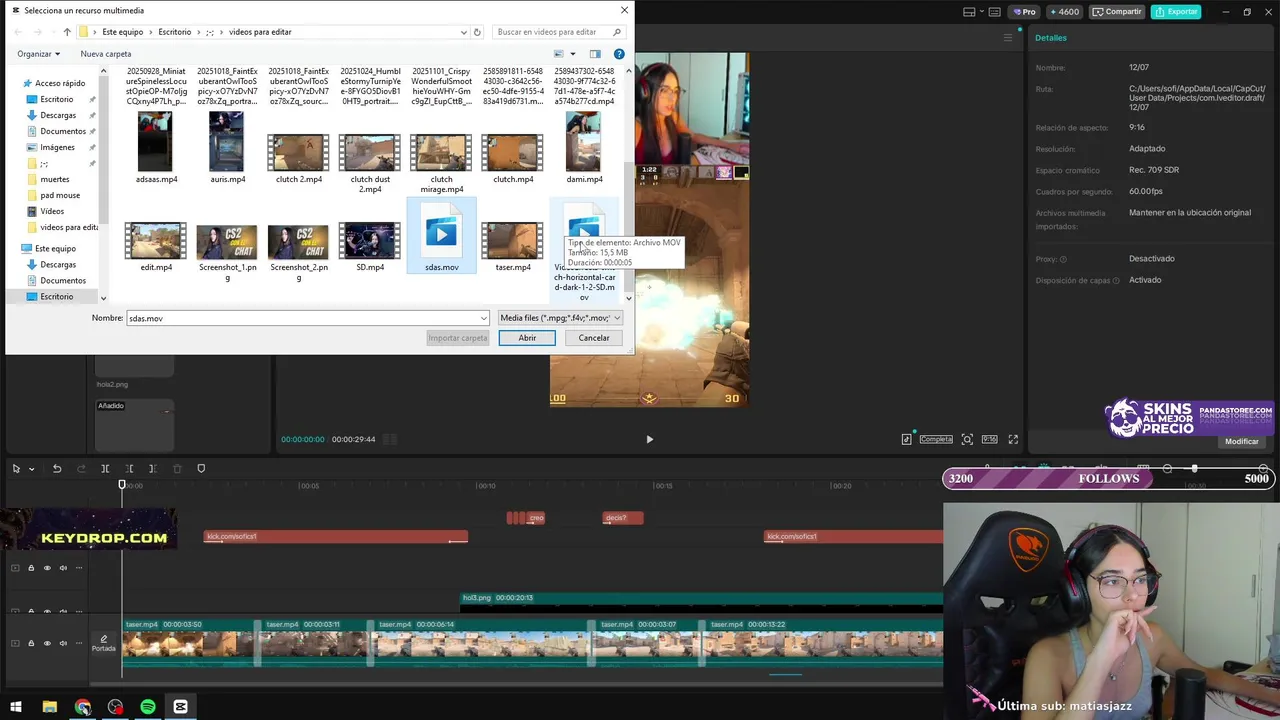Viewport: 1280px width, 720px height.
Task: Open the Proxy help info icon
Action: [1063, 259]
